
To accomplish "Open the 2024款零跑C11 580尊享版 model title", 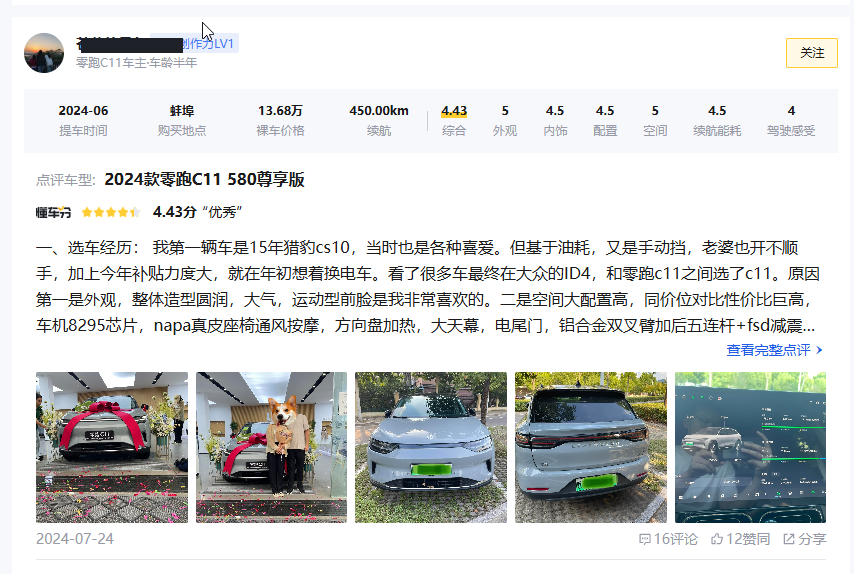I will click(204, 179).
